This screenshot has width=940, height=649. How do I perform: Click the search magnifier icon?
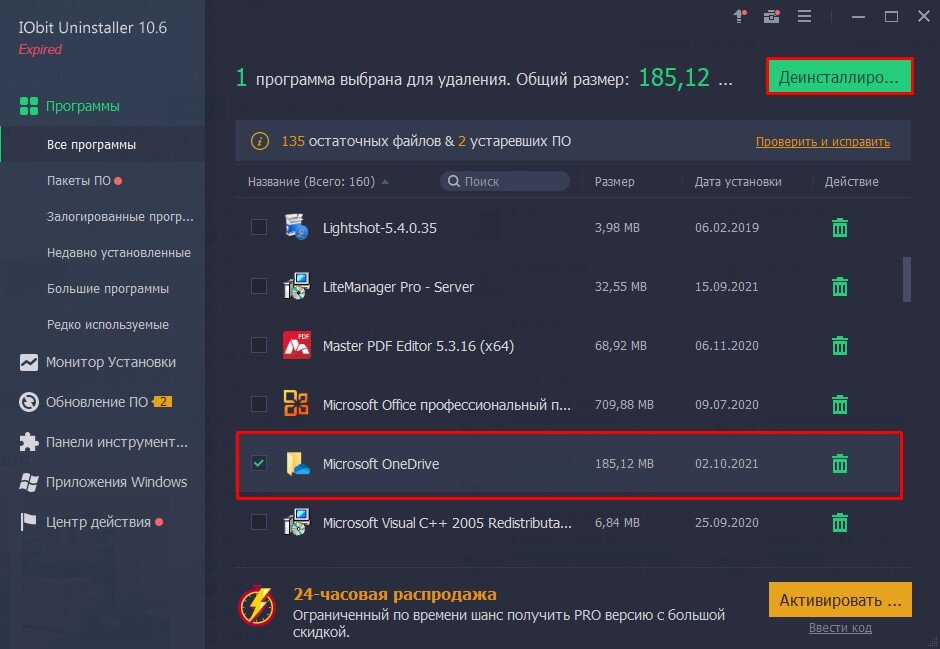[x=454, y=181]
